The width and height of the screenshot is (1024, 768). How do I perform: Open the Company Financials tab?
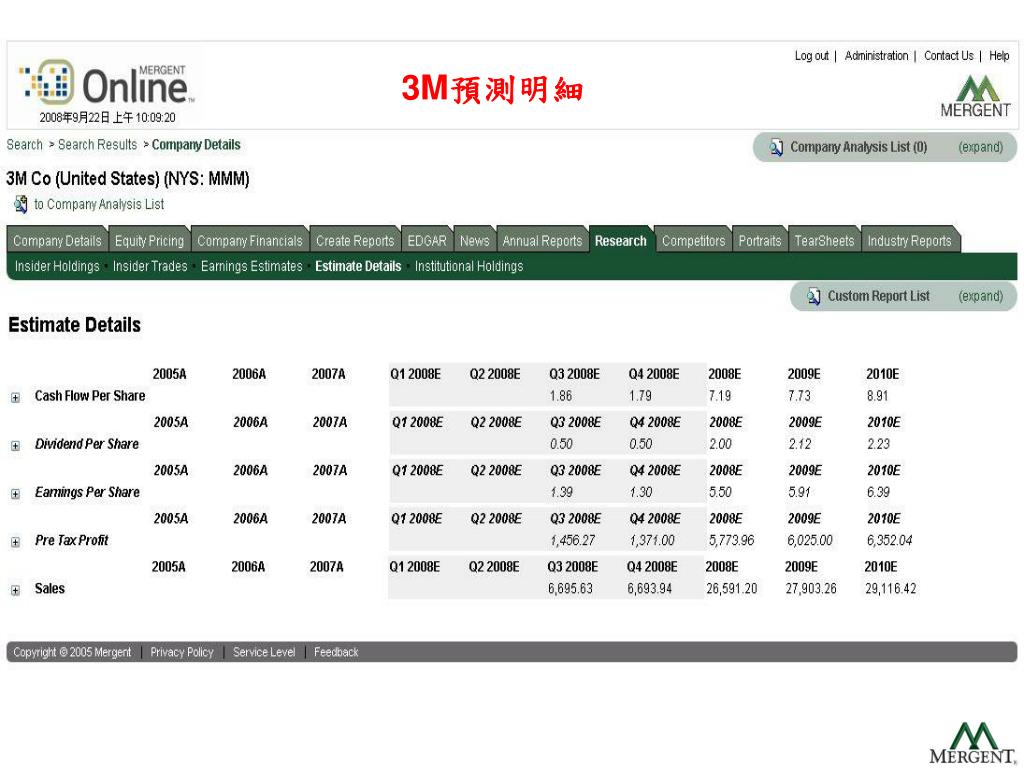250,241
